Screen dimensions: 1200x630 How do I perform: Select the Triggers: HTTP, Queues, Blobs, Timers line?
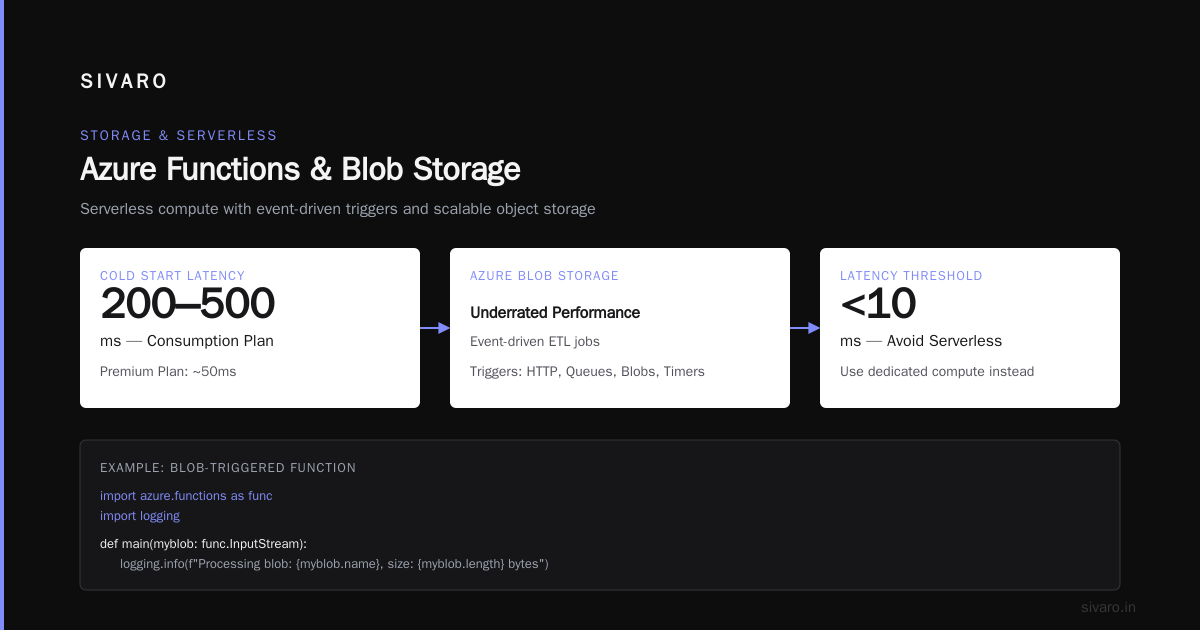pyautogui.click(x=587, y=371)
